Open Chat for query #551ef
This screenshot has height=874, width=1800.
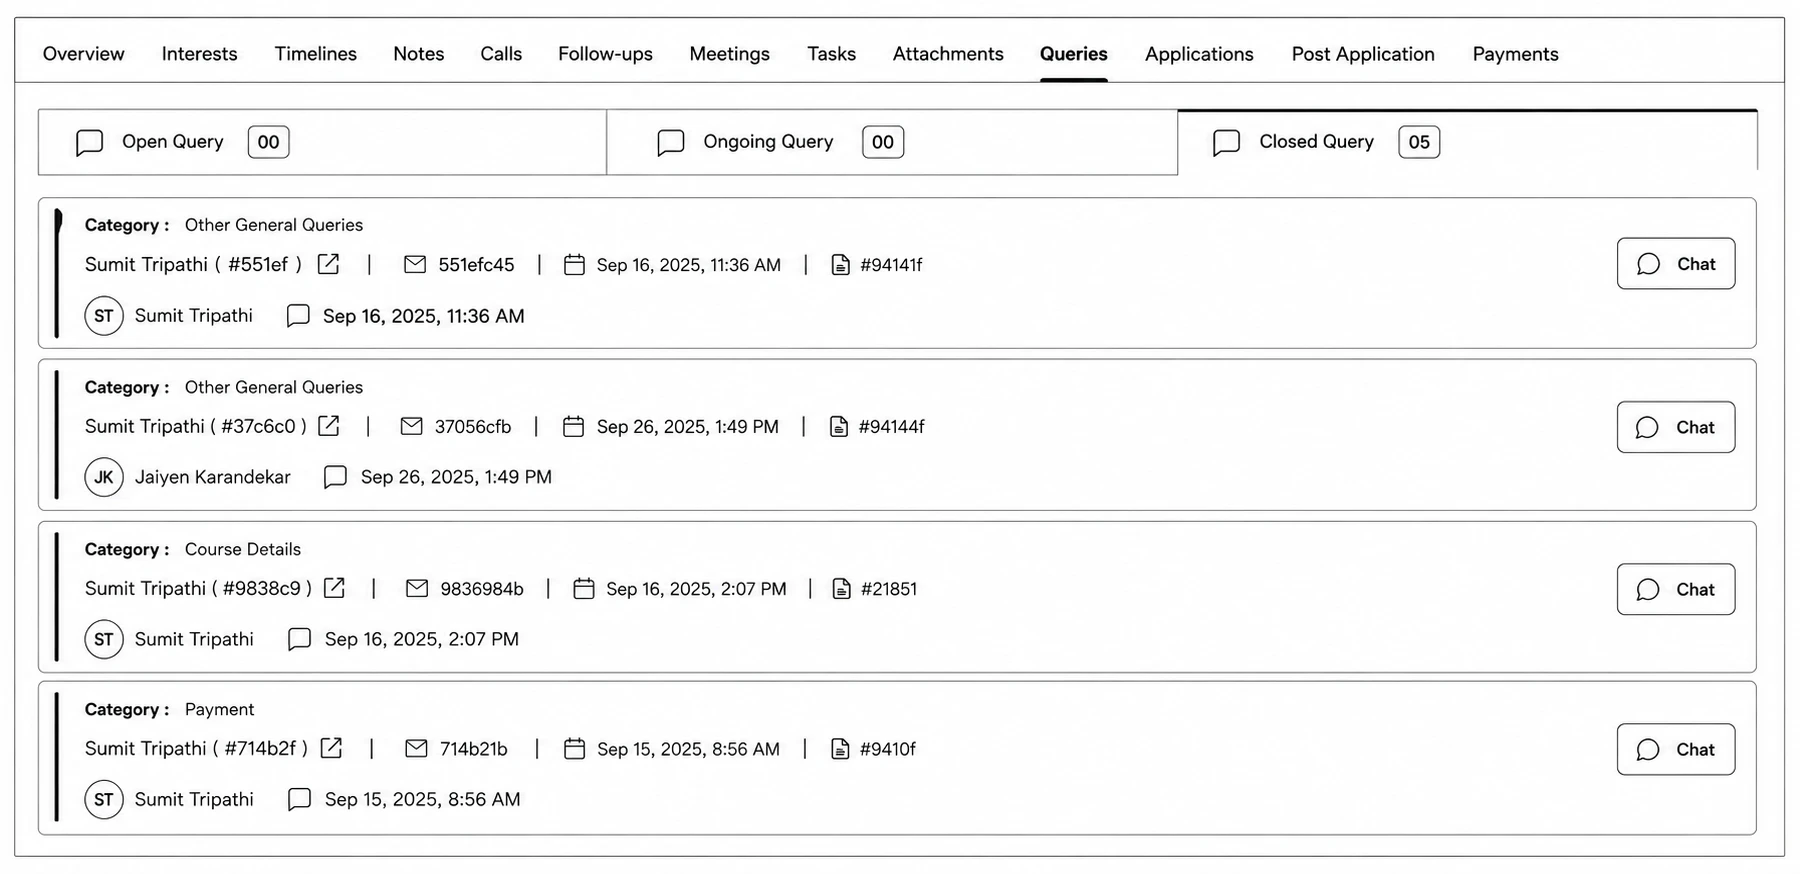point(1676,264)
